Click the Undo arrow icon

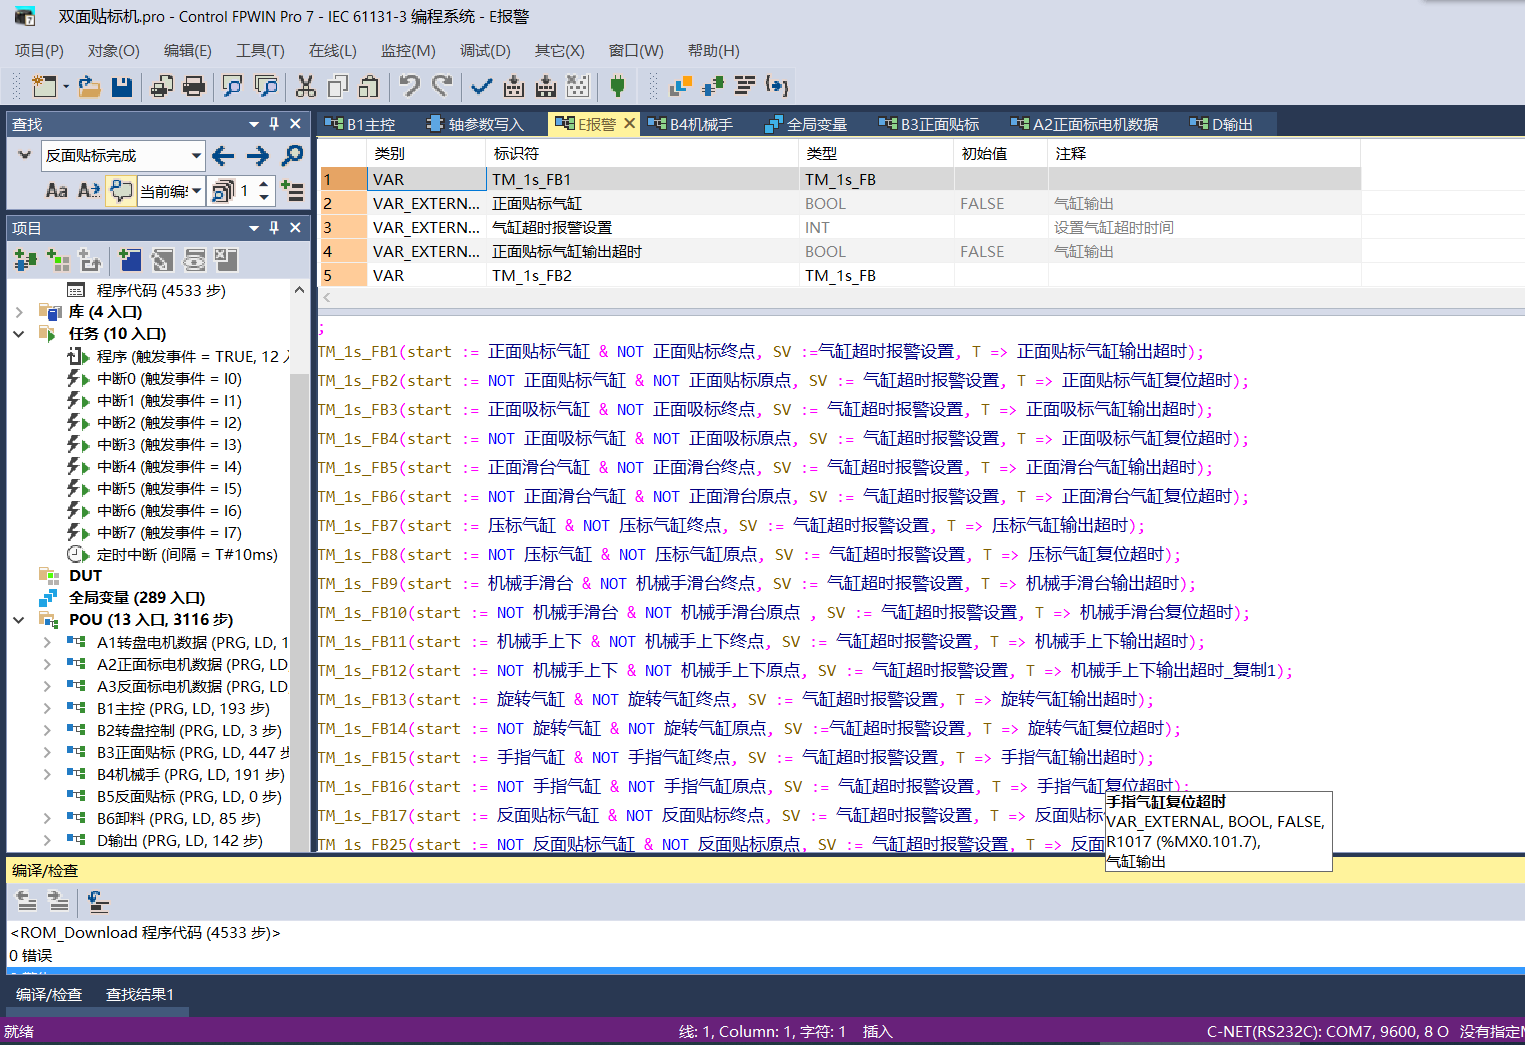click(409, 87)
